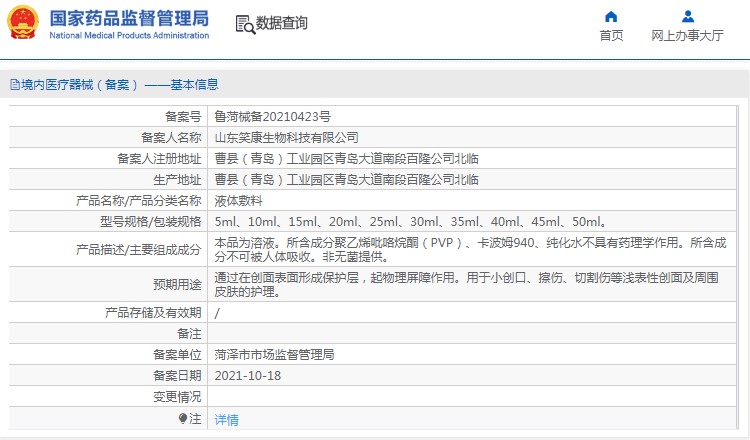
Task: Click the document icon before 境内医疗器械
Action: (x=15, y=85)
